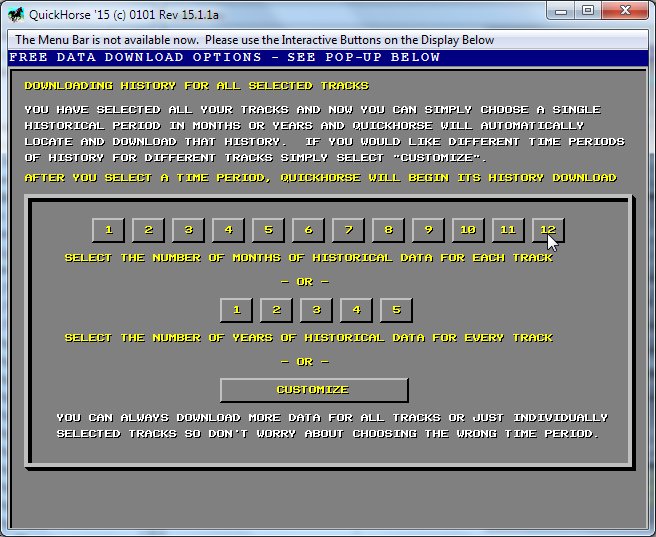The image size is (656, 537).
Task: Pick 3 years of historical data
Action: tap(316, 310)
